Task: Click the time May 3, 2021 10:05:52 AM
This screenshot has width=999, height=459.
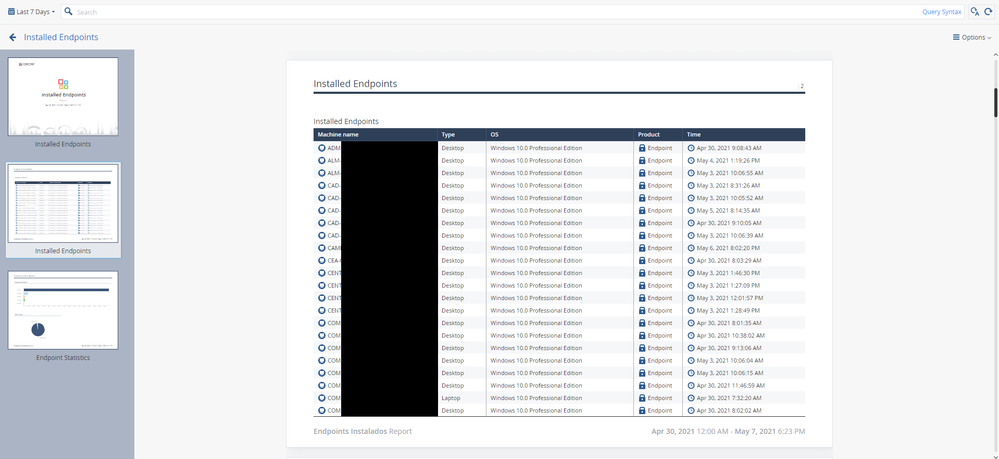Action: [729, 198]
